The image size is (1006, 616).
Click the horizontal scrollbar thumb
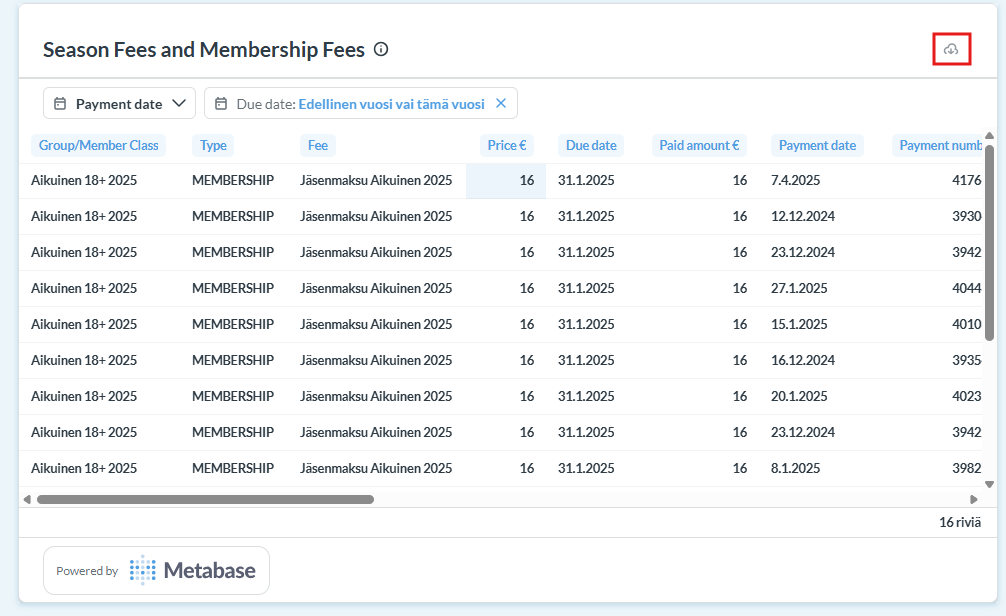(x=205, y=499)
